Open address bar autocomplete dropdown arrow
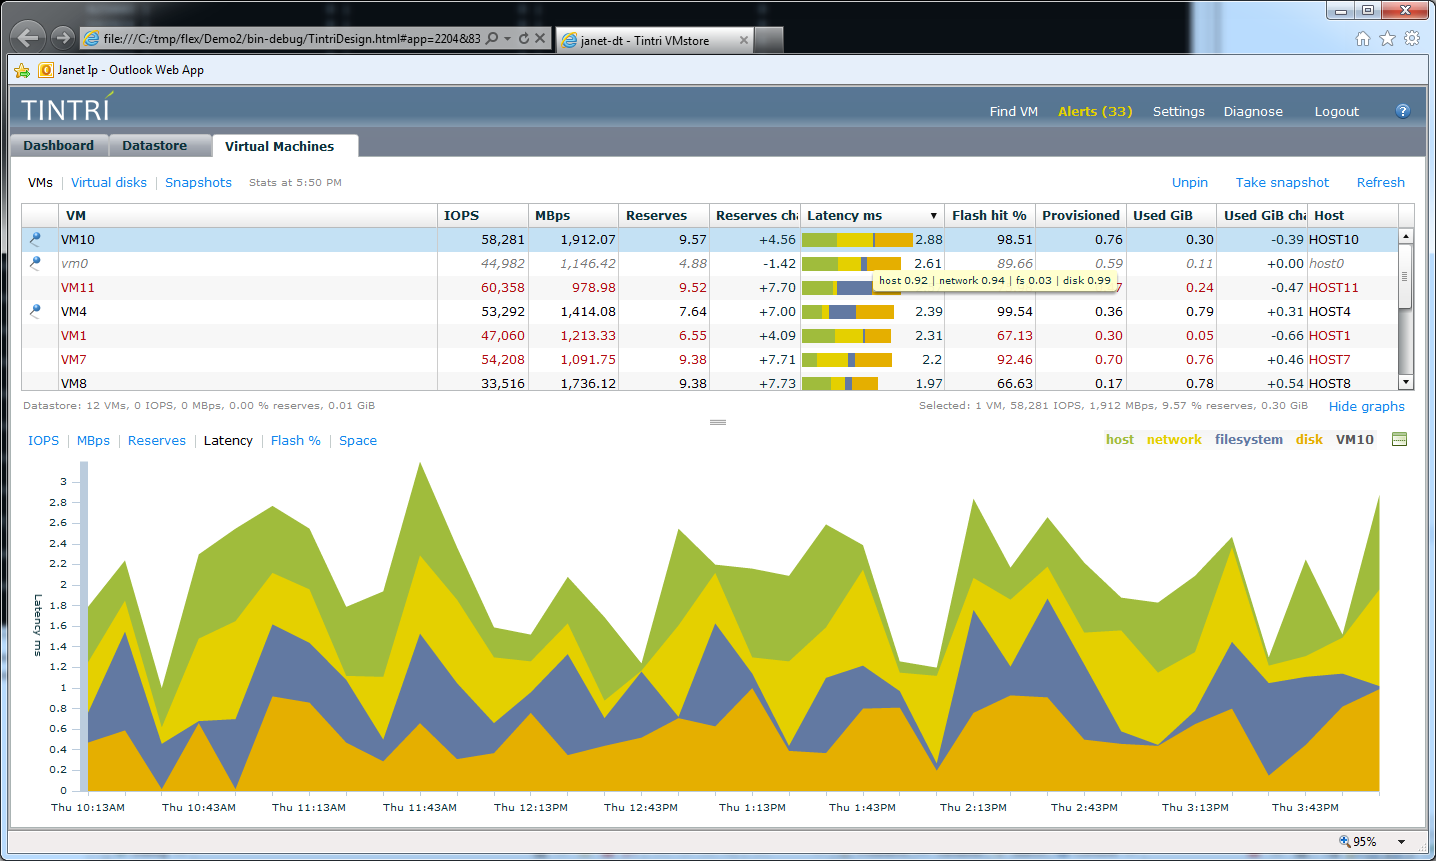This screenshot has height=861, width=1436. point(508,38)
